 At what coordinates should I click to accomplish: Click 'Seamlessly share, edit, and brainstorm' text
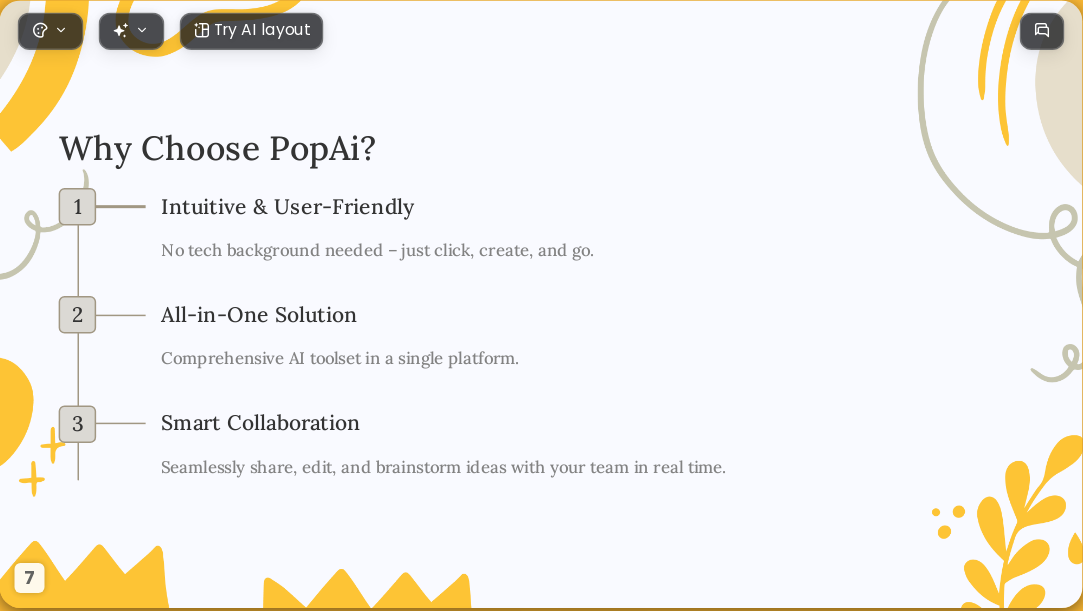[x=443, y=467]
